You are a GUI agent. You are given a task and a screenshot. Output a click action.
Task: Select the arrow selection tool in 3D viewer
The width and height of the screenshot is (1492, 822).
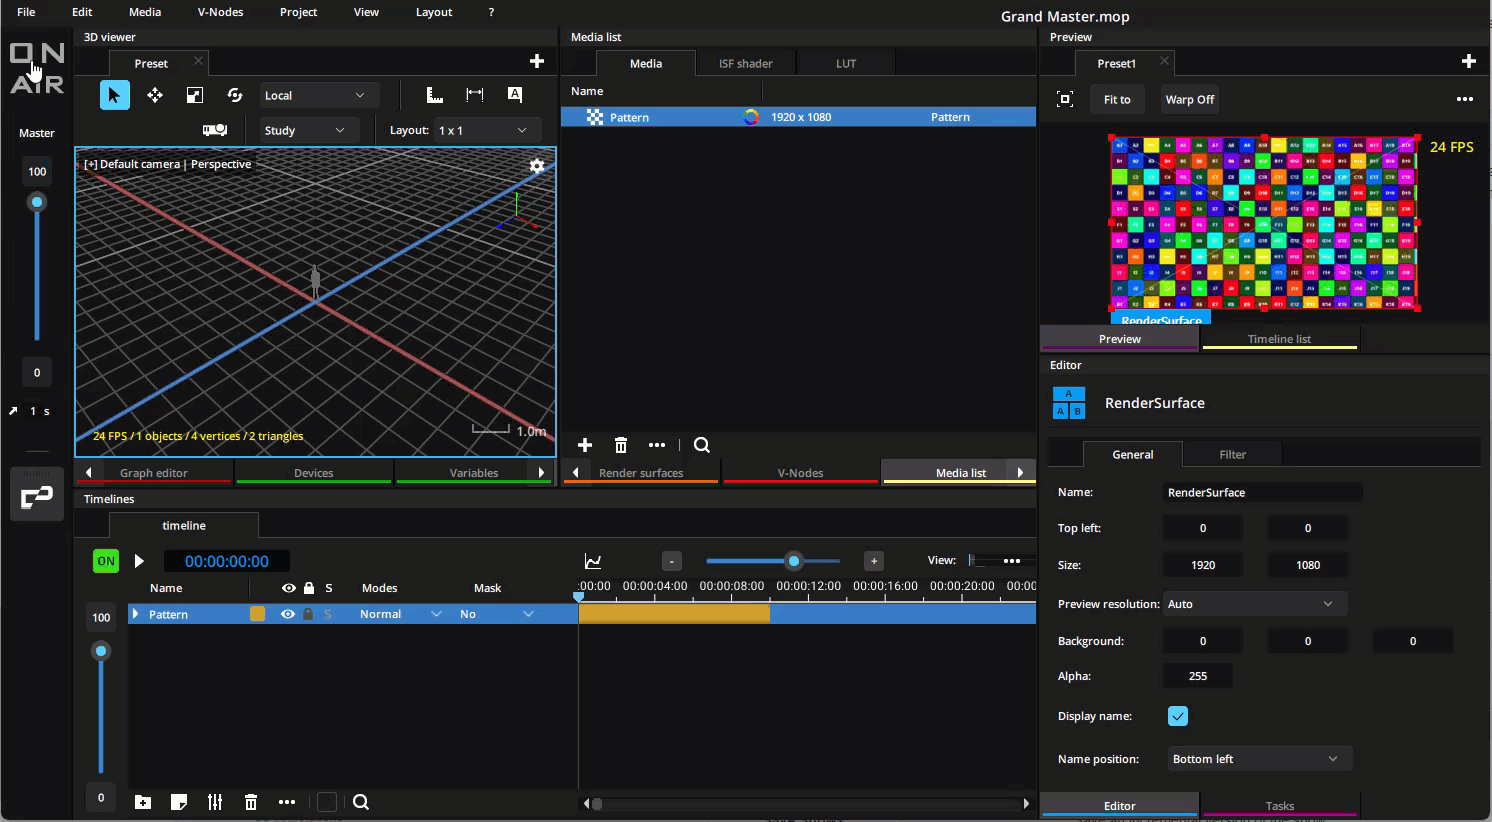(x=114, y=95)
